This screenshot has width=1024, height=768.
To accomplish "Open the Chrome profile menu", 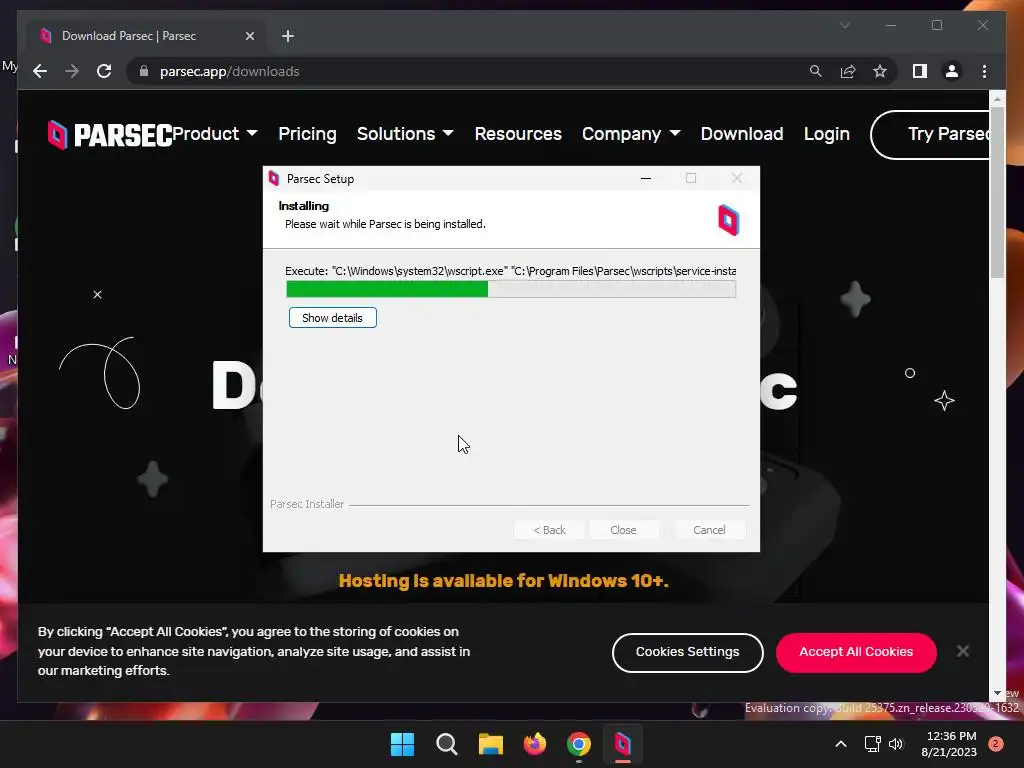I will tap(952, 71).
